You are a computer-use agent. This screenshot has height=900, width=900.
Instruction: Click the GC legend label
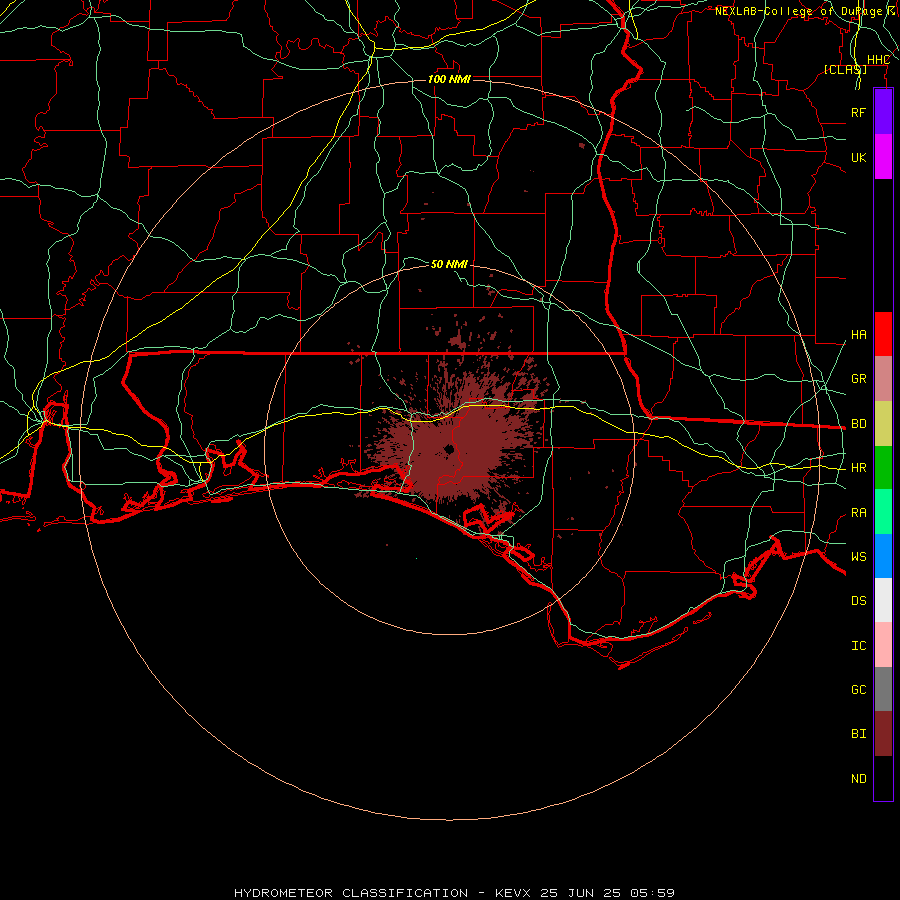(858, 690)
